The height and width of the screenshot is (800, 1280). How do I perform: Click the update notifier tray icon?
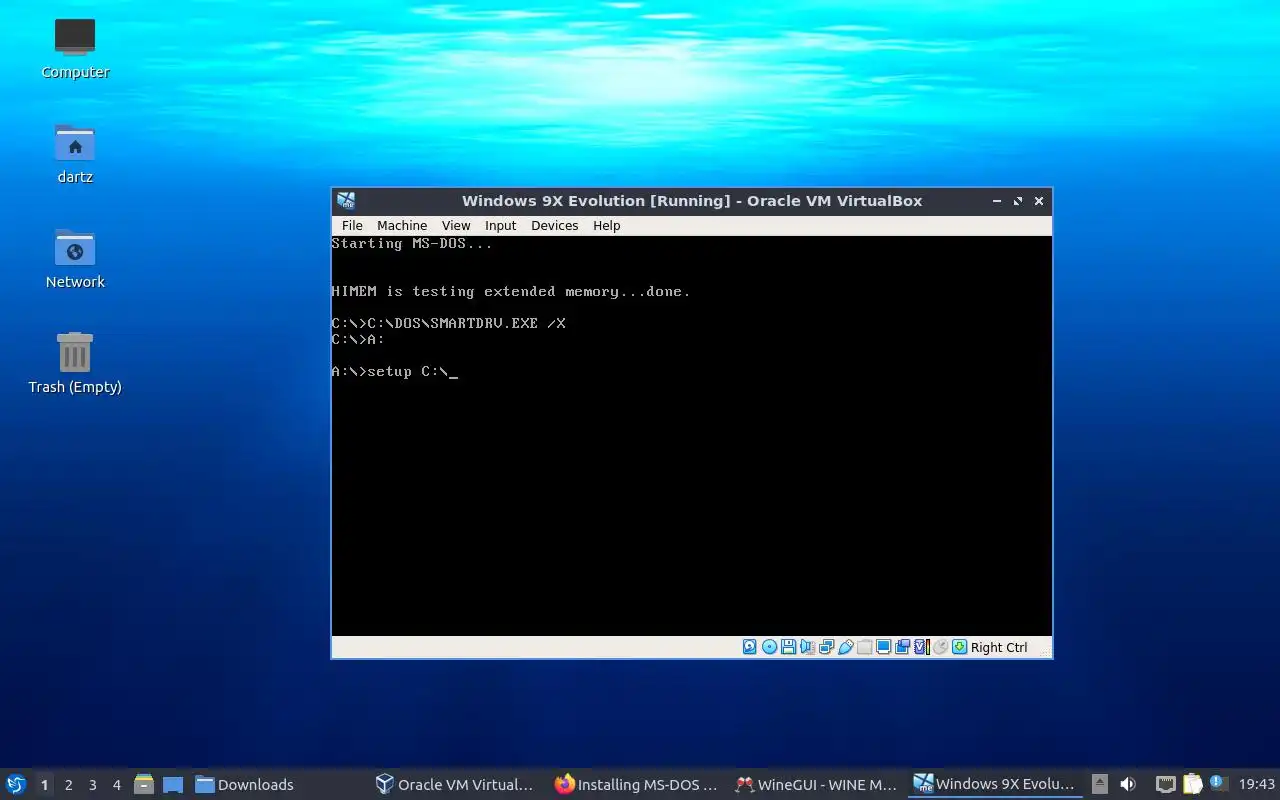tap(1218, 783)
